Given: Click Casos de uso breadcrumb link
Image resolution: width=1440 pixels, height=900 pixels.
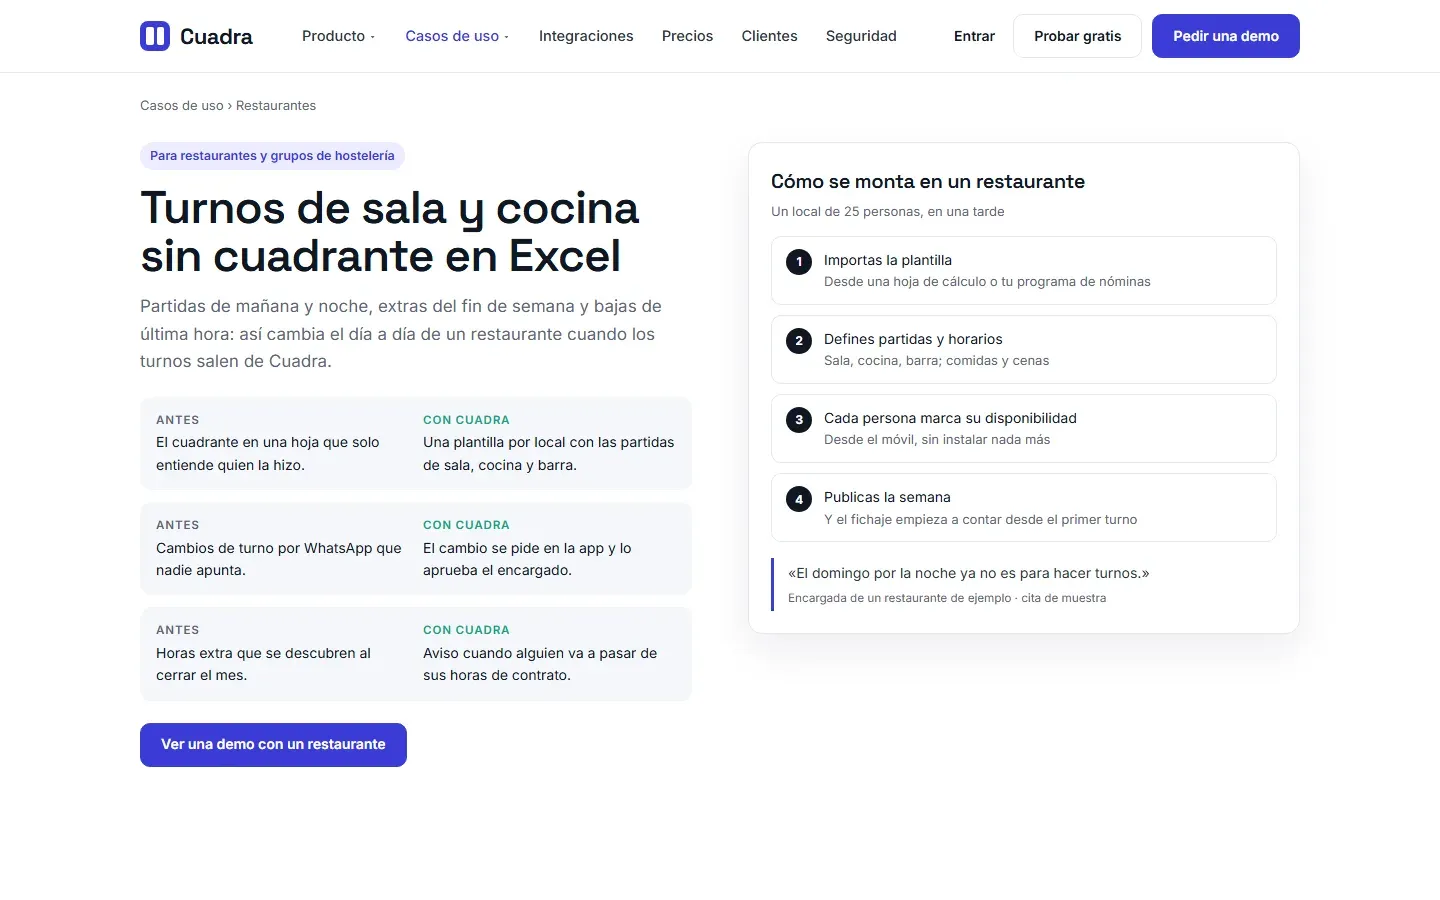Looking at the screenshot, I should [x=182, y=105].
